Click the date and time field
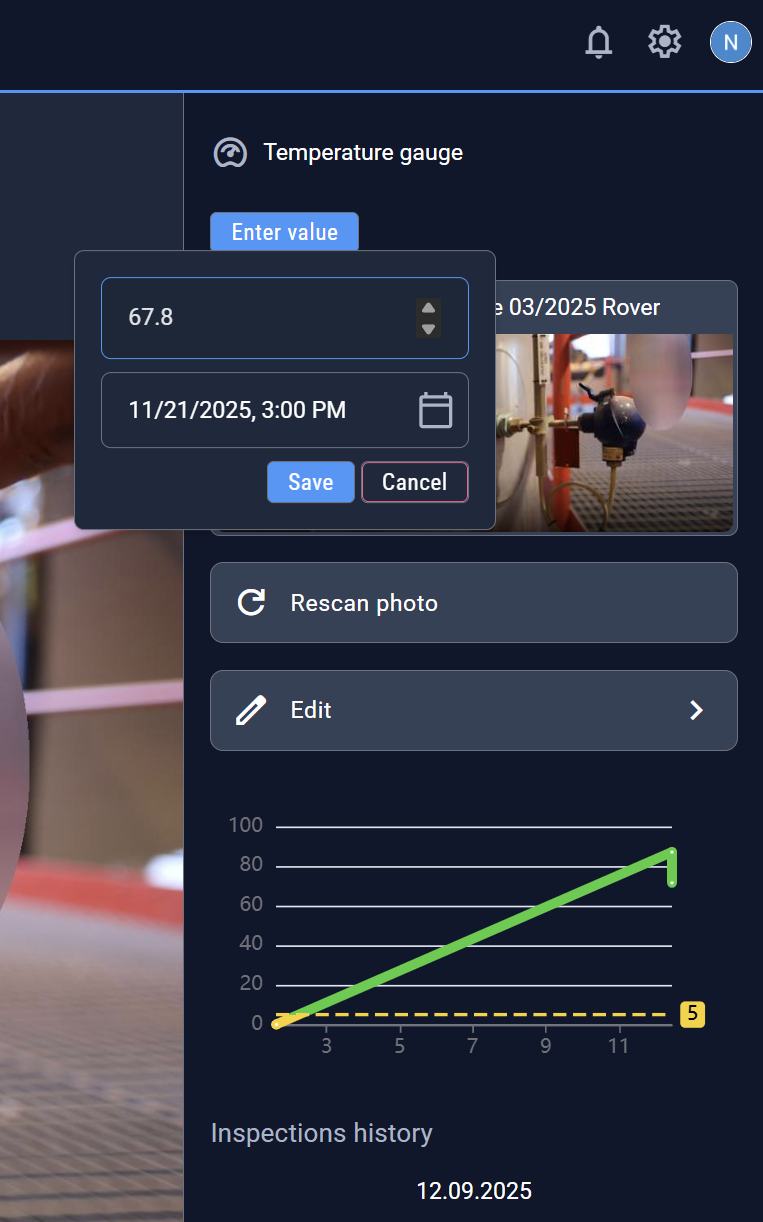The image size is (763, 1222). (285, 410)
